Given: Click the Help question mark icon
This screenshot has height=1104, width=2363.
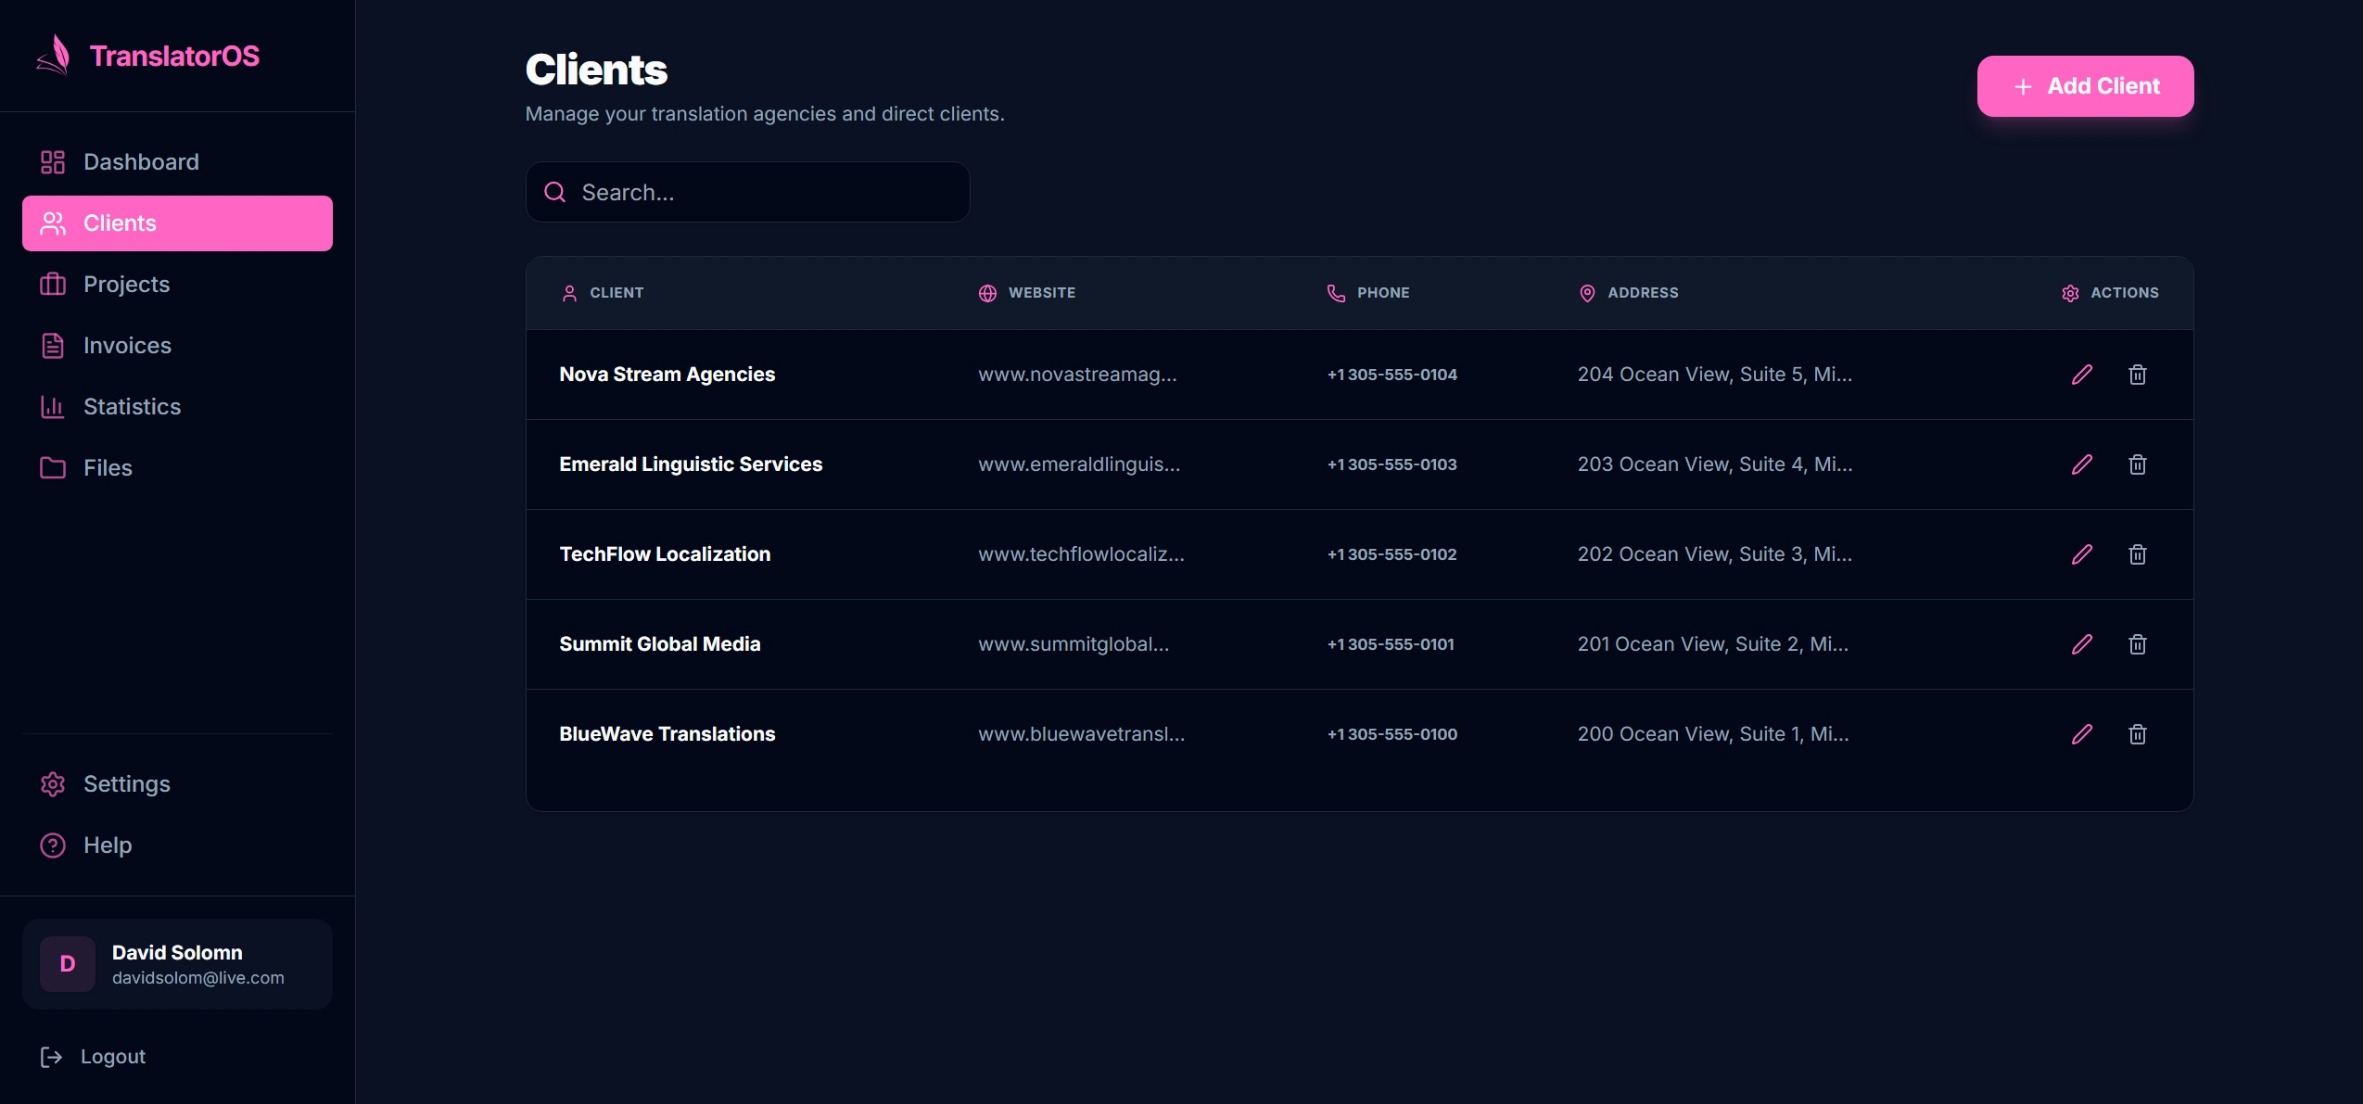Looking at the screenshot, I should [x=52, y=845].
